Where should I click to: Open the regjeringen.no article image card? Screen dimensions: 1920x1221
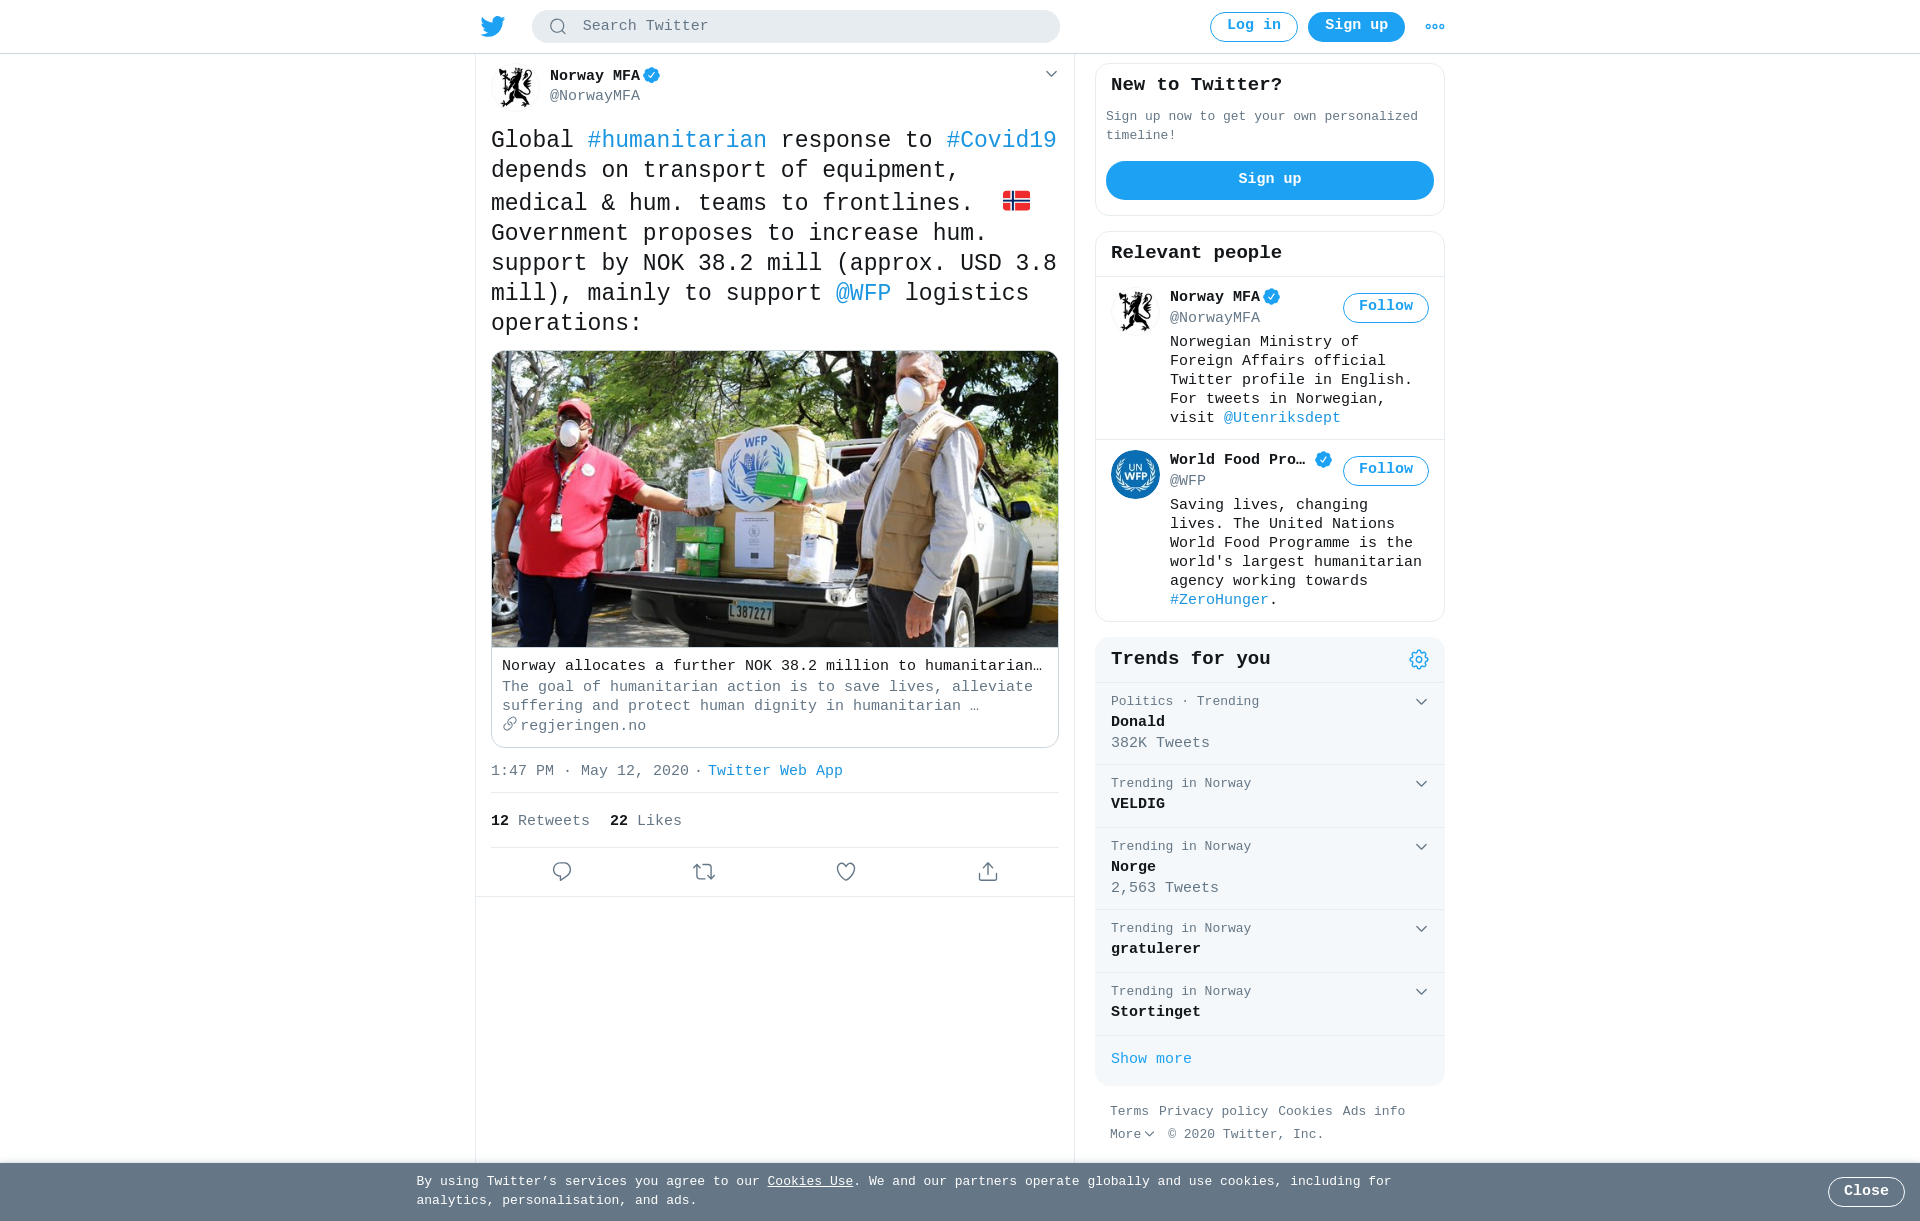tap(775, 498)
